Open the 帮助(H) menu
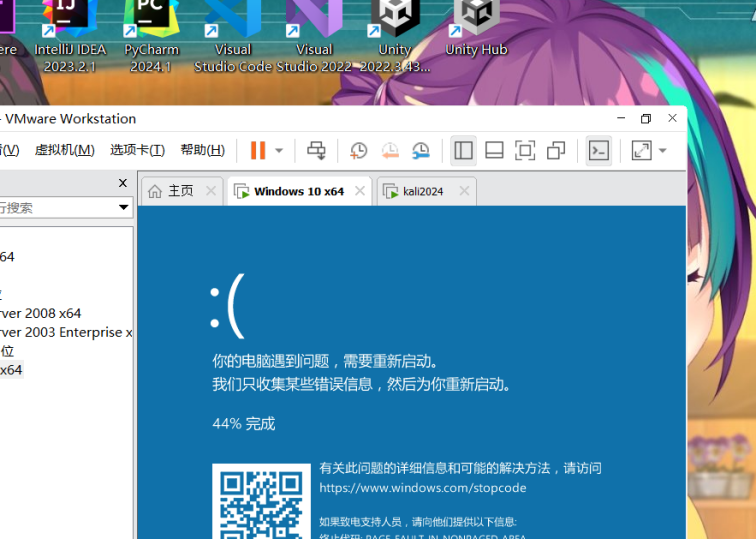This screenshot has height=539, width=756. coord(202,150)
